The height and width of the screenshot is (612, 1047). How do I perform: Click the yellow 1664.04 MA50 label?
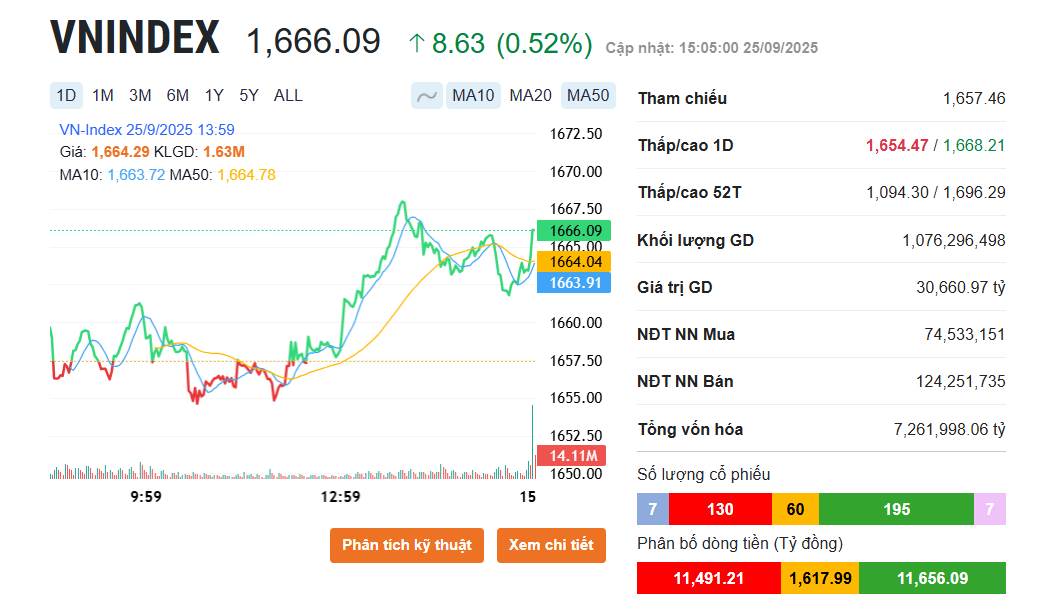pos(574,262)
